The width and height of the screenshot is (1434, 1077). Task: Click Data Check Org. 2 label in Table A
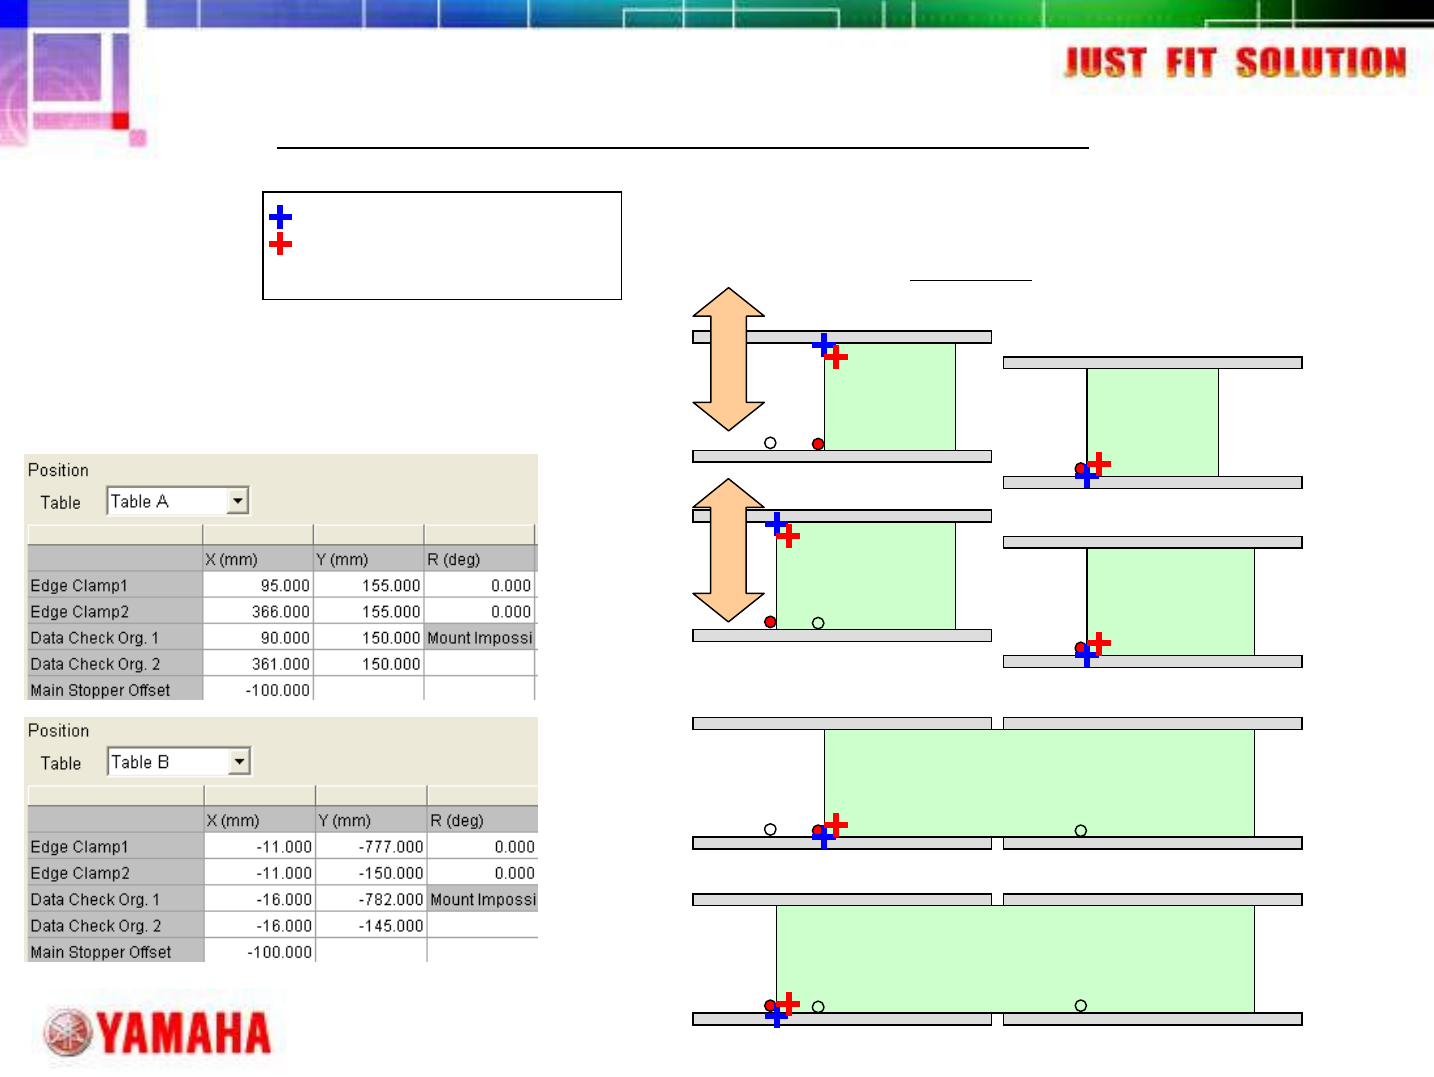point(115,663)
